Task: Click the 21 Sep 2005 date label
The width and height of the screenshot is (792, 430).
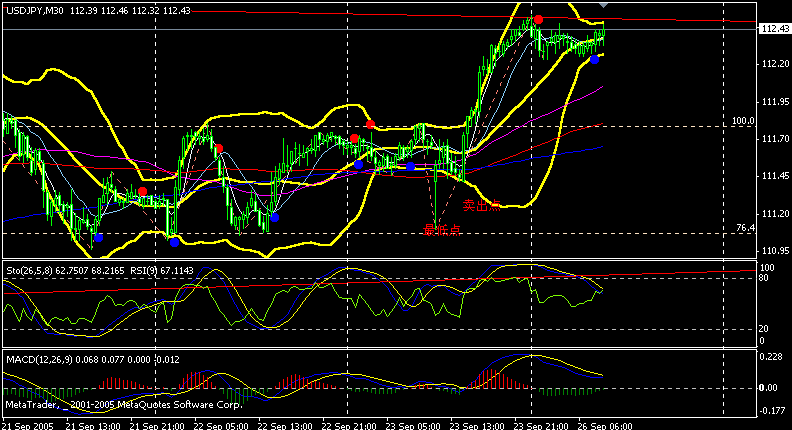Action: (28, 426)
